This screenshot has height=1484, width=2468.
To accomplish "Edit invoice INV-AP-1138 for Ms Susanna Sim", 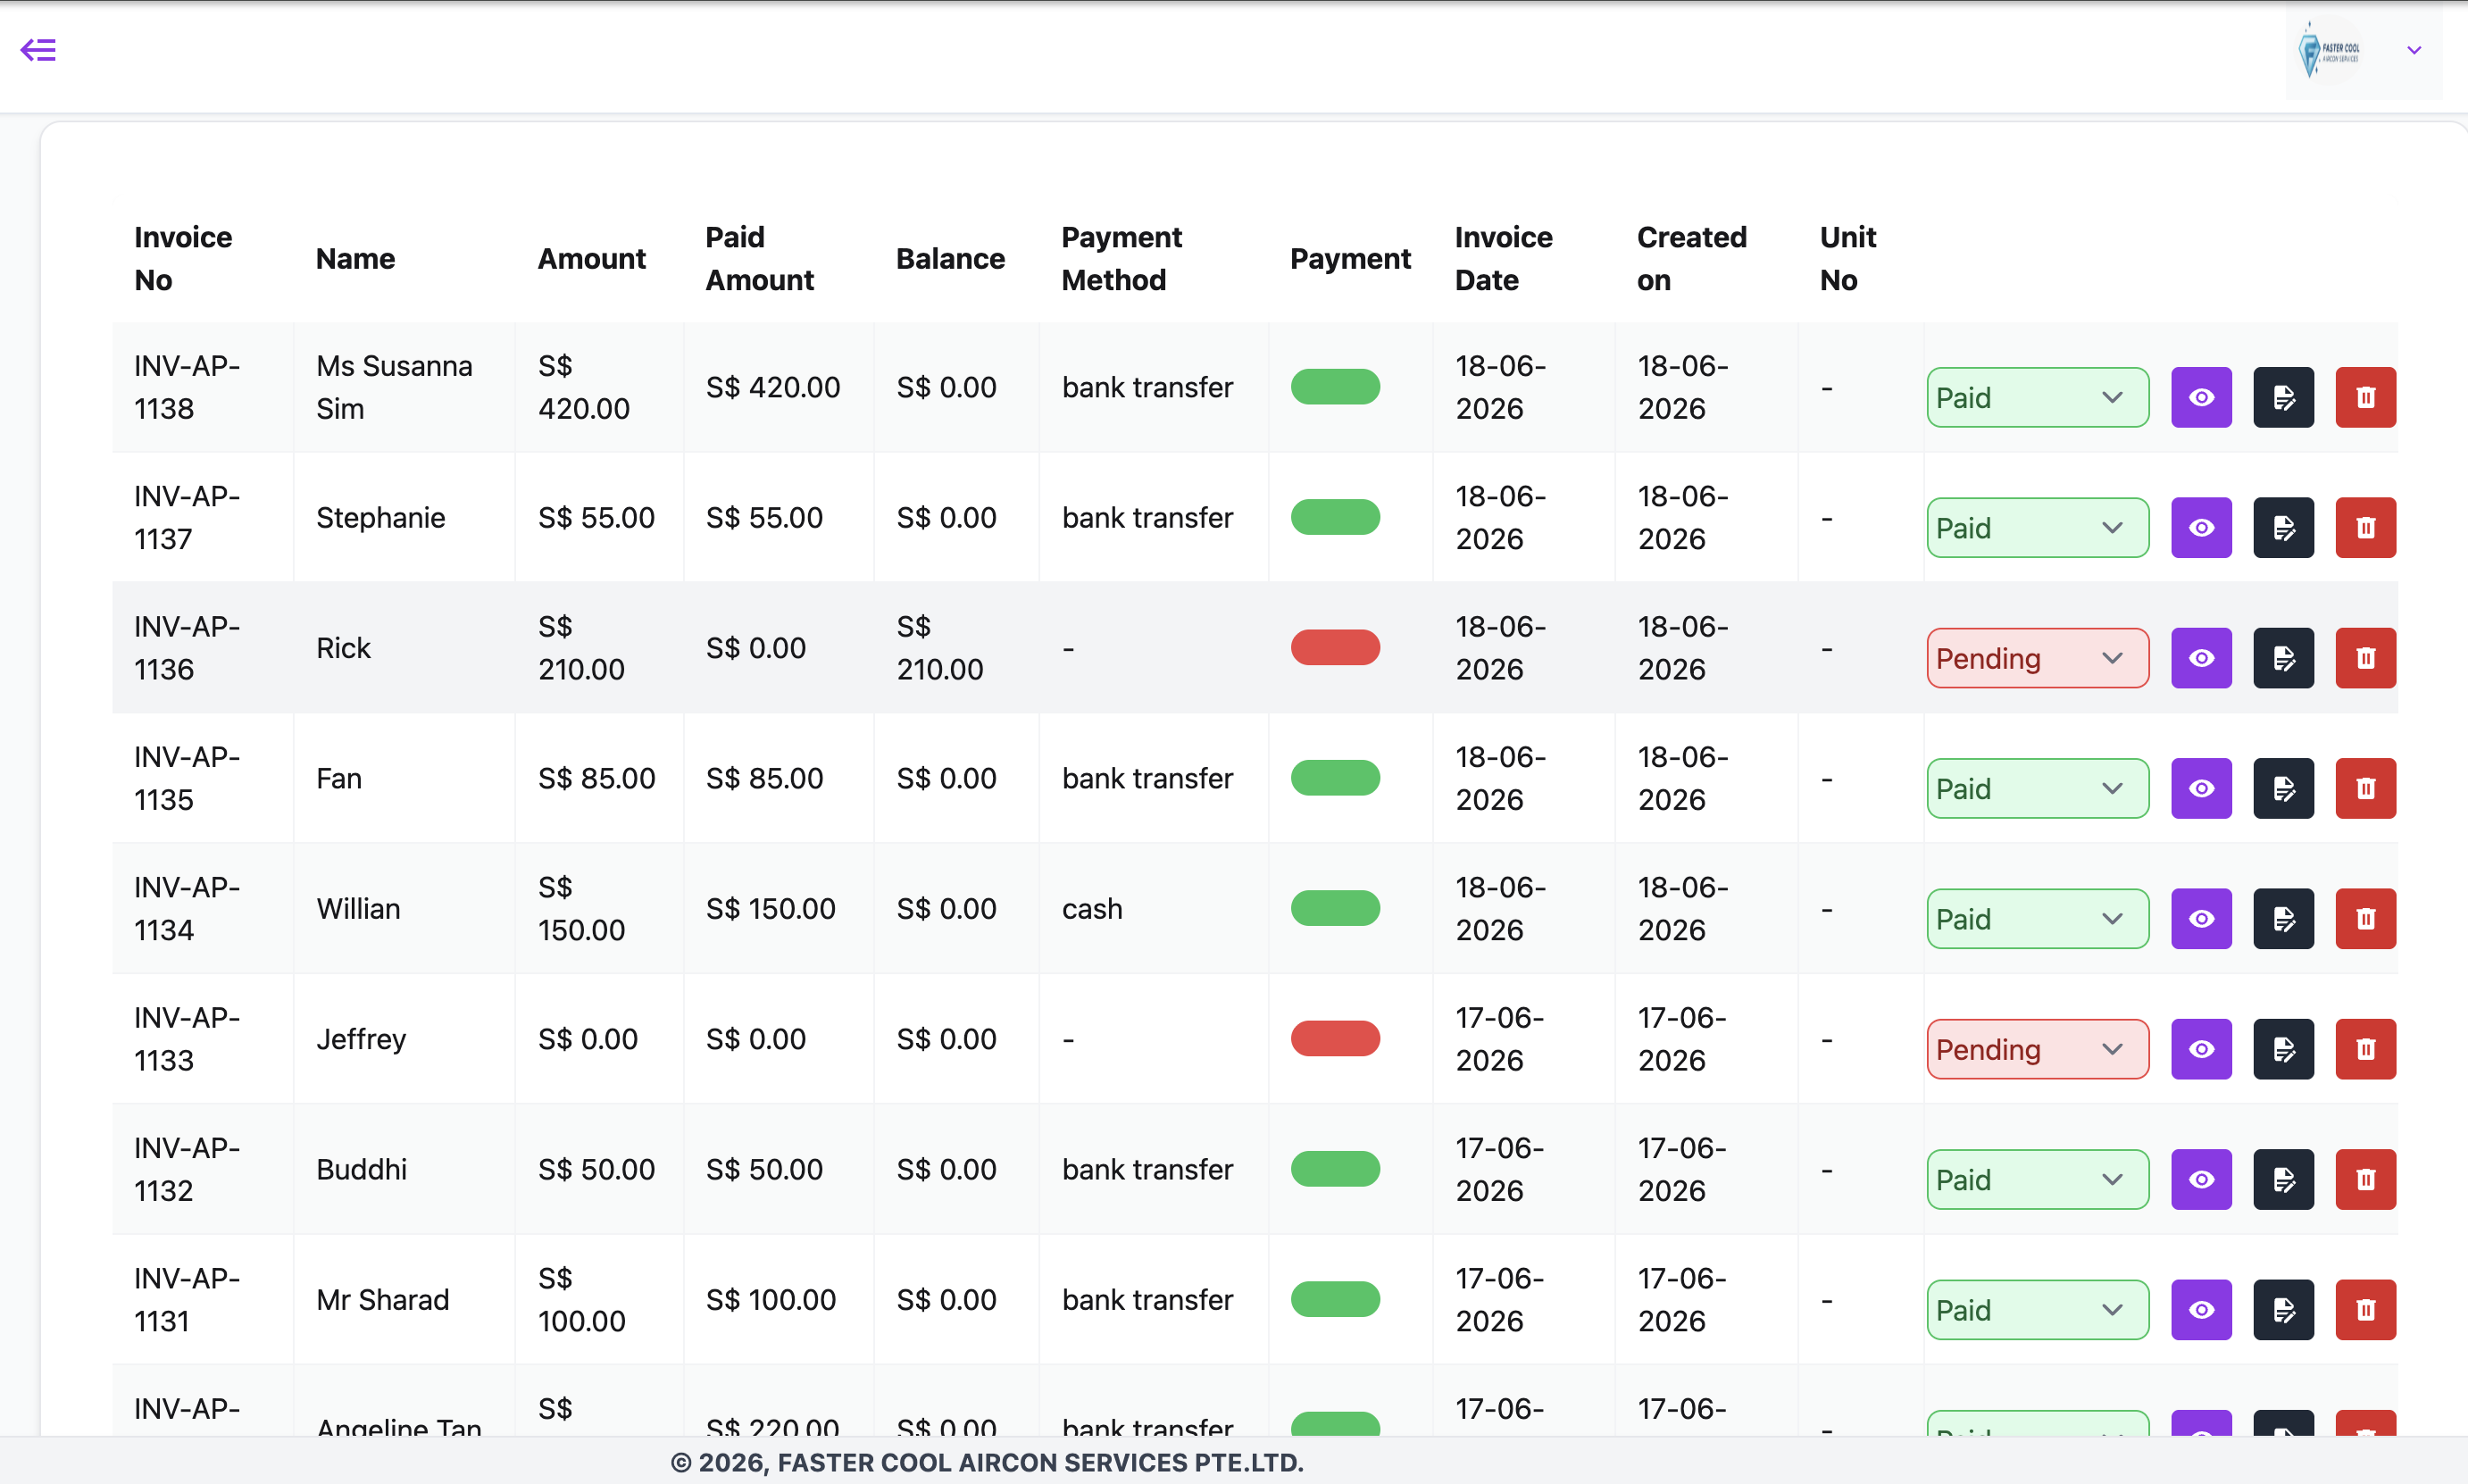I will tap(2283, 397).
